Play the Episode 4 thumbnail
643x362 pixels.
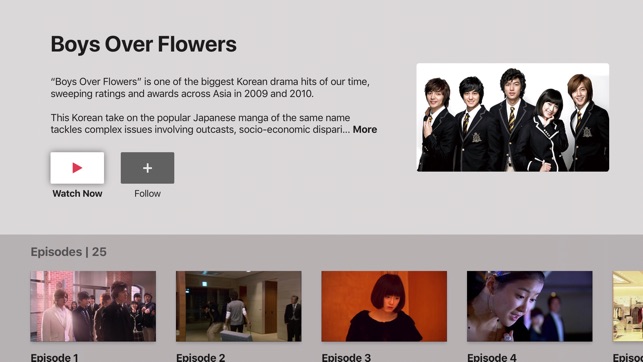click(529, 306)
